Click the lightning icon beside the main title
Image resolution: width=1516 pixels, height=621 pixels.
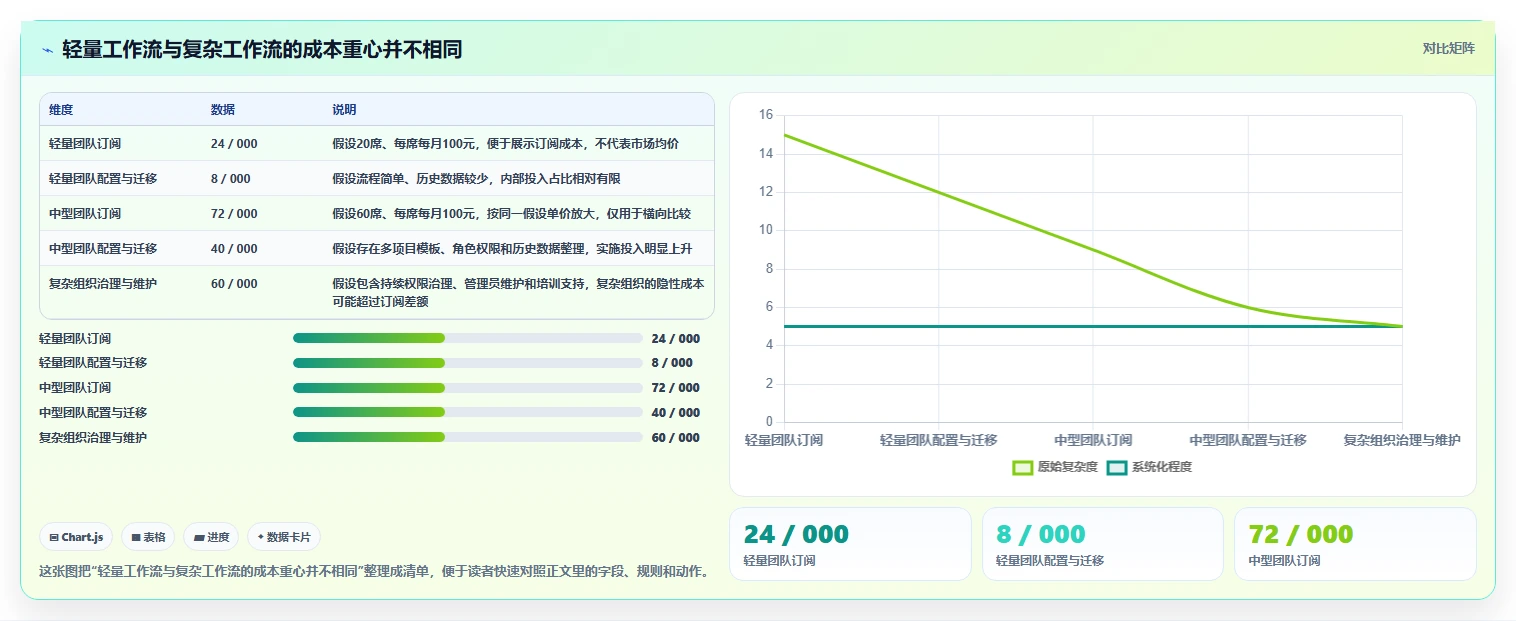tap(48, 50)
